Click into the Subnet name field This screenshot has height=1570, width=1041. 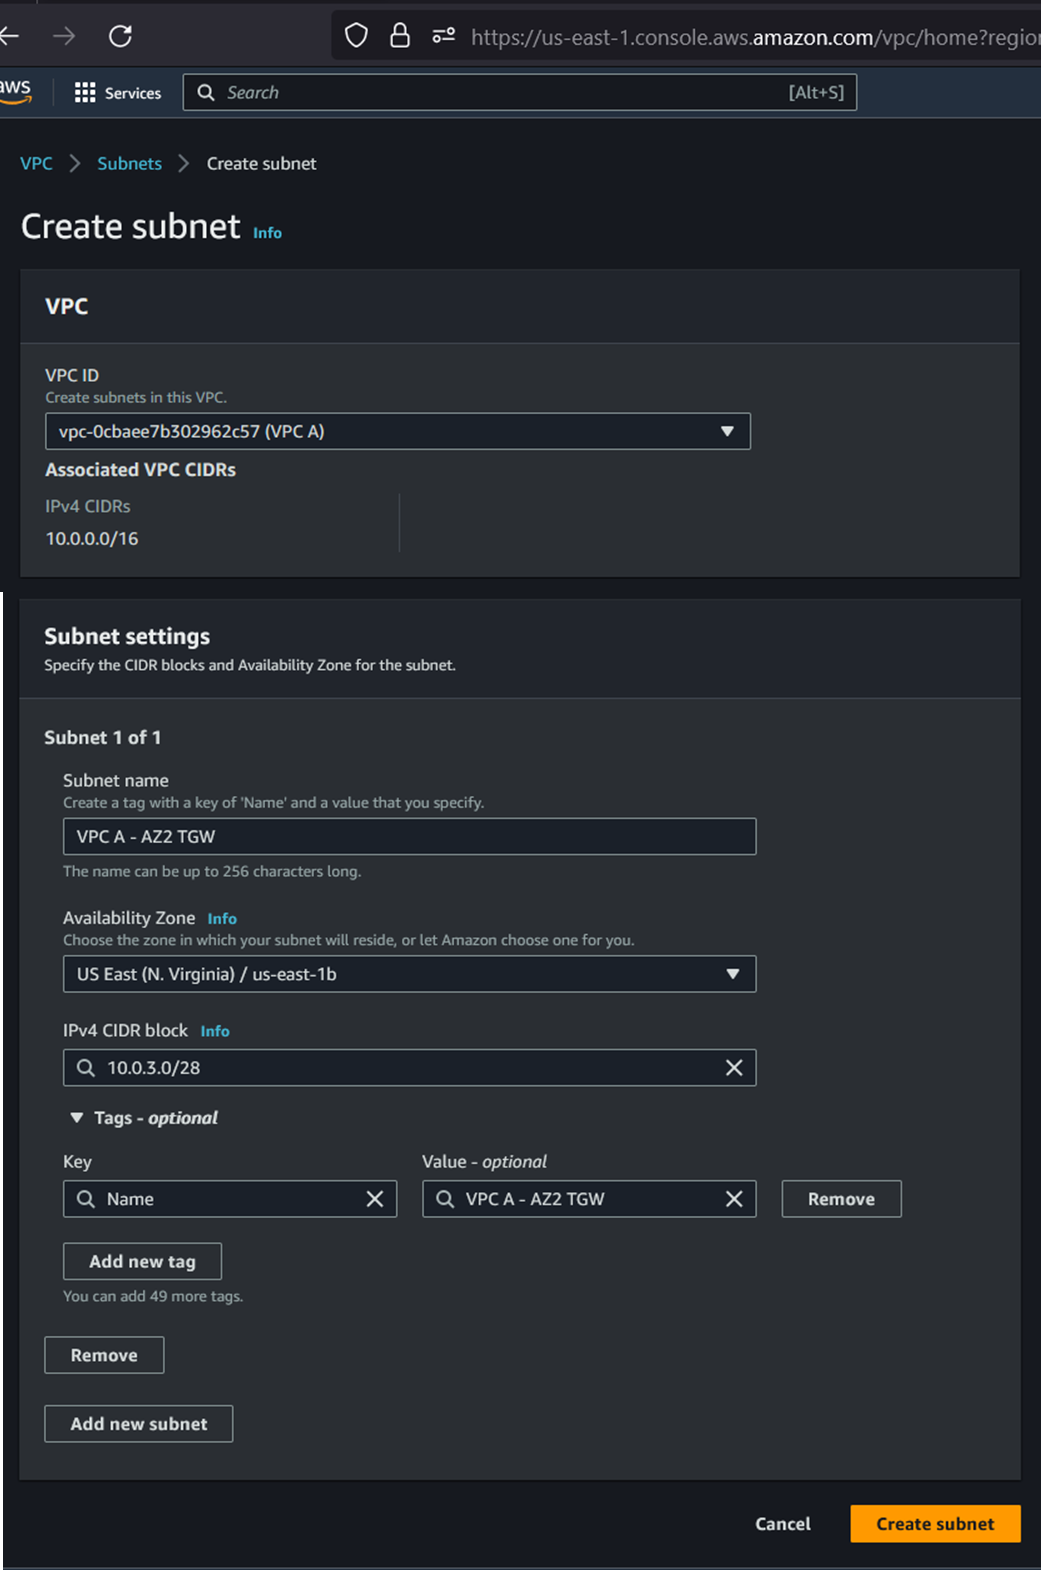pos(409,837)
